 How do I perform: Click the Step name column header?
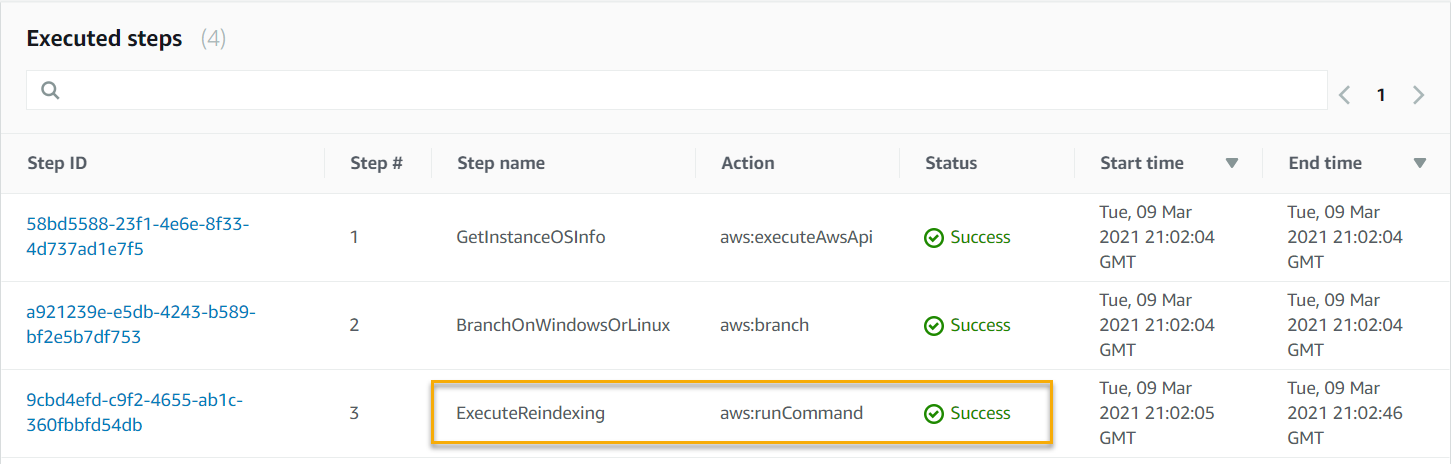pos(501,163)
